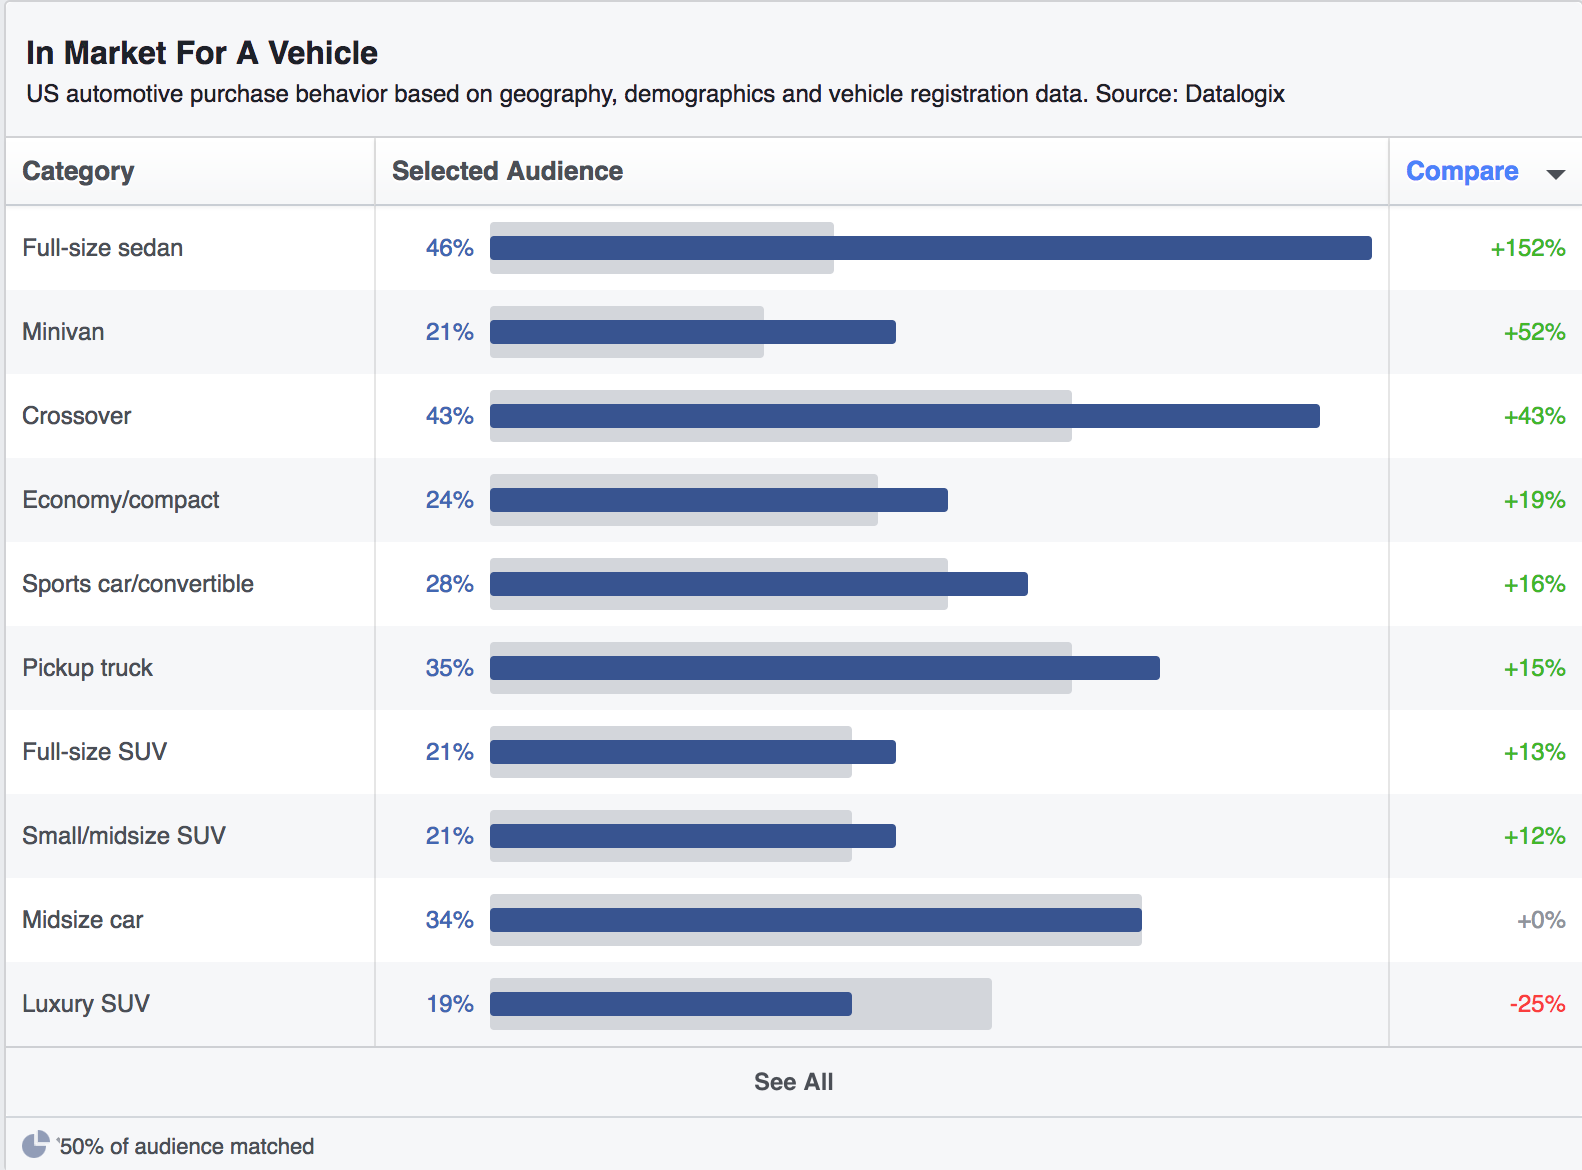Click the 50% of audience matched text
Screen dimensions: 1582x1170
pyautogui.click(x=186, y=1146)
